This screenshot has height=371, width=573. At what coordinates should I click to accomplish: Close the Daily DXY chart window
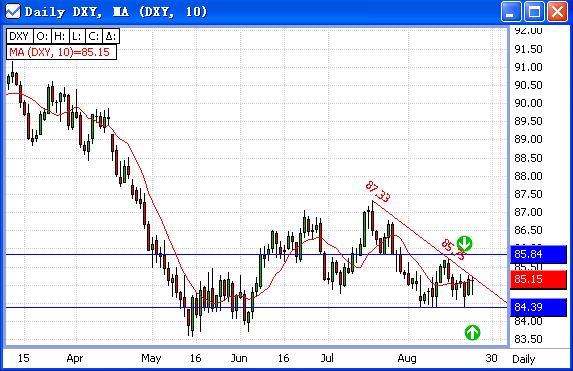coord(557,11)
